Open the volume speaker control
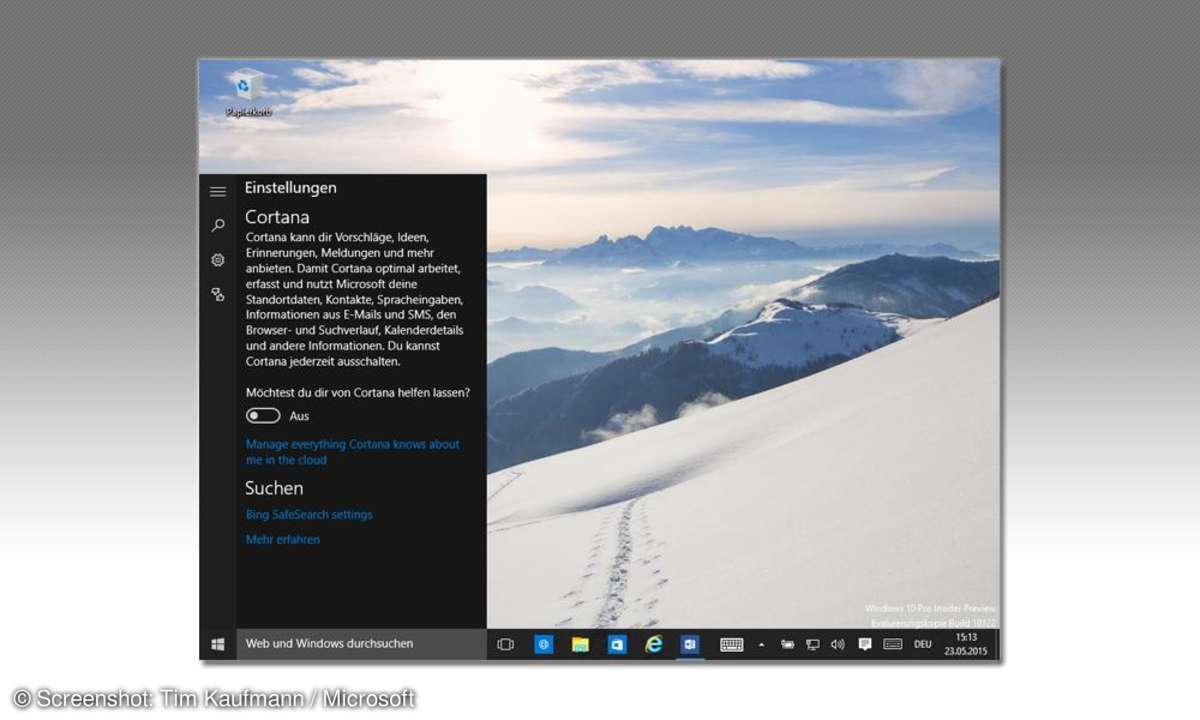This screenshot has height=720, width=1200. 837,645
